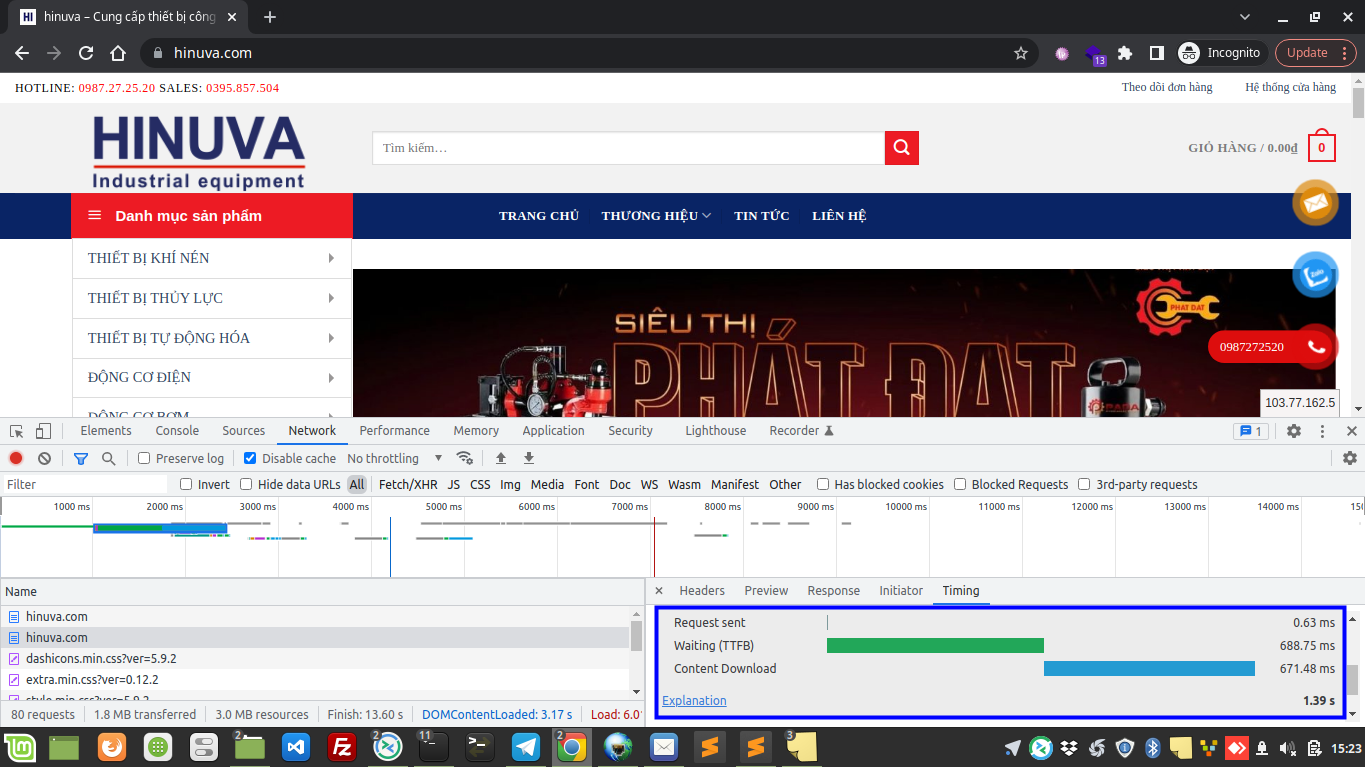
Task: Select dashicons.min.css request row
Action: tap(315, 659)
